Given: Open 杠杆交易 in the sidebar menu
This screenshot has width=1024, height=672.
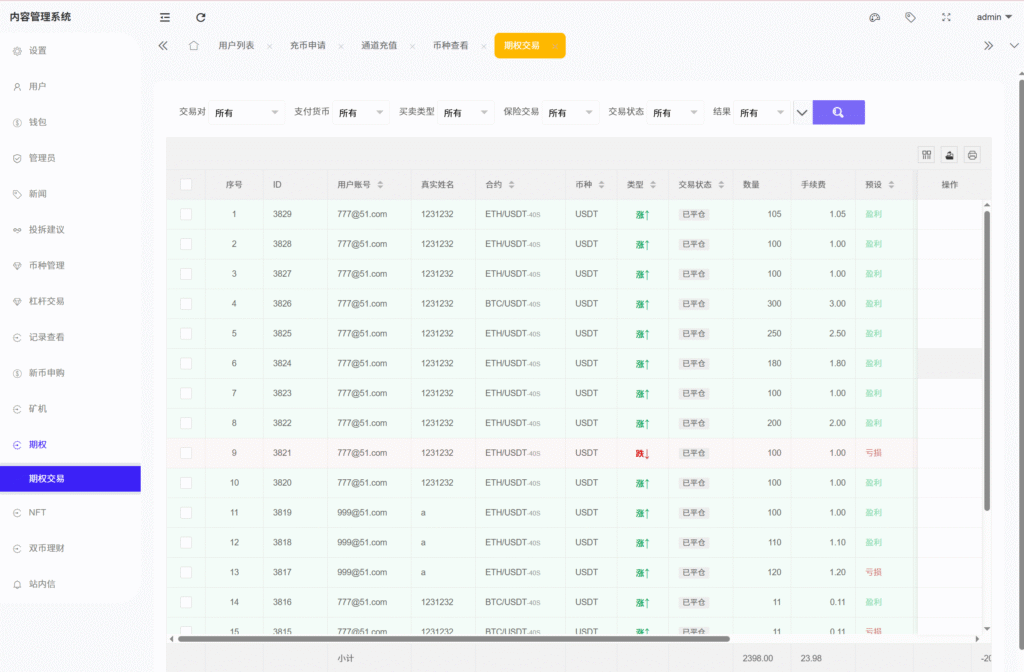Looking at the screenshot, I should [x=46, y=301].
